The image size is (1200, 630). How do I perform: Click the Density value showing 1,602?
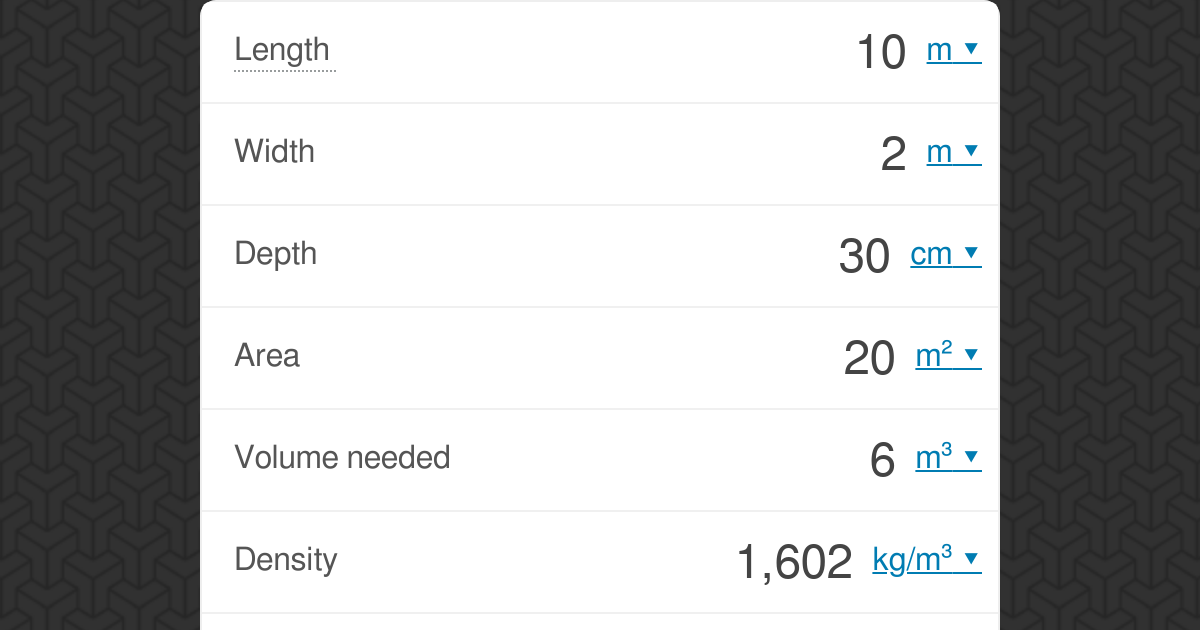click(794, 562)
